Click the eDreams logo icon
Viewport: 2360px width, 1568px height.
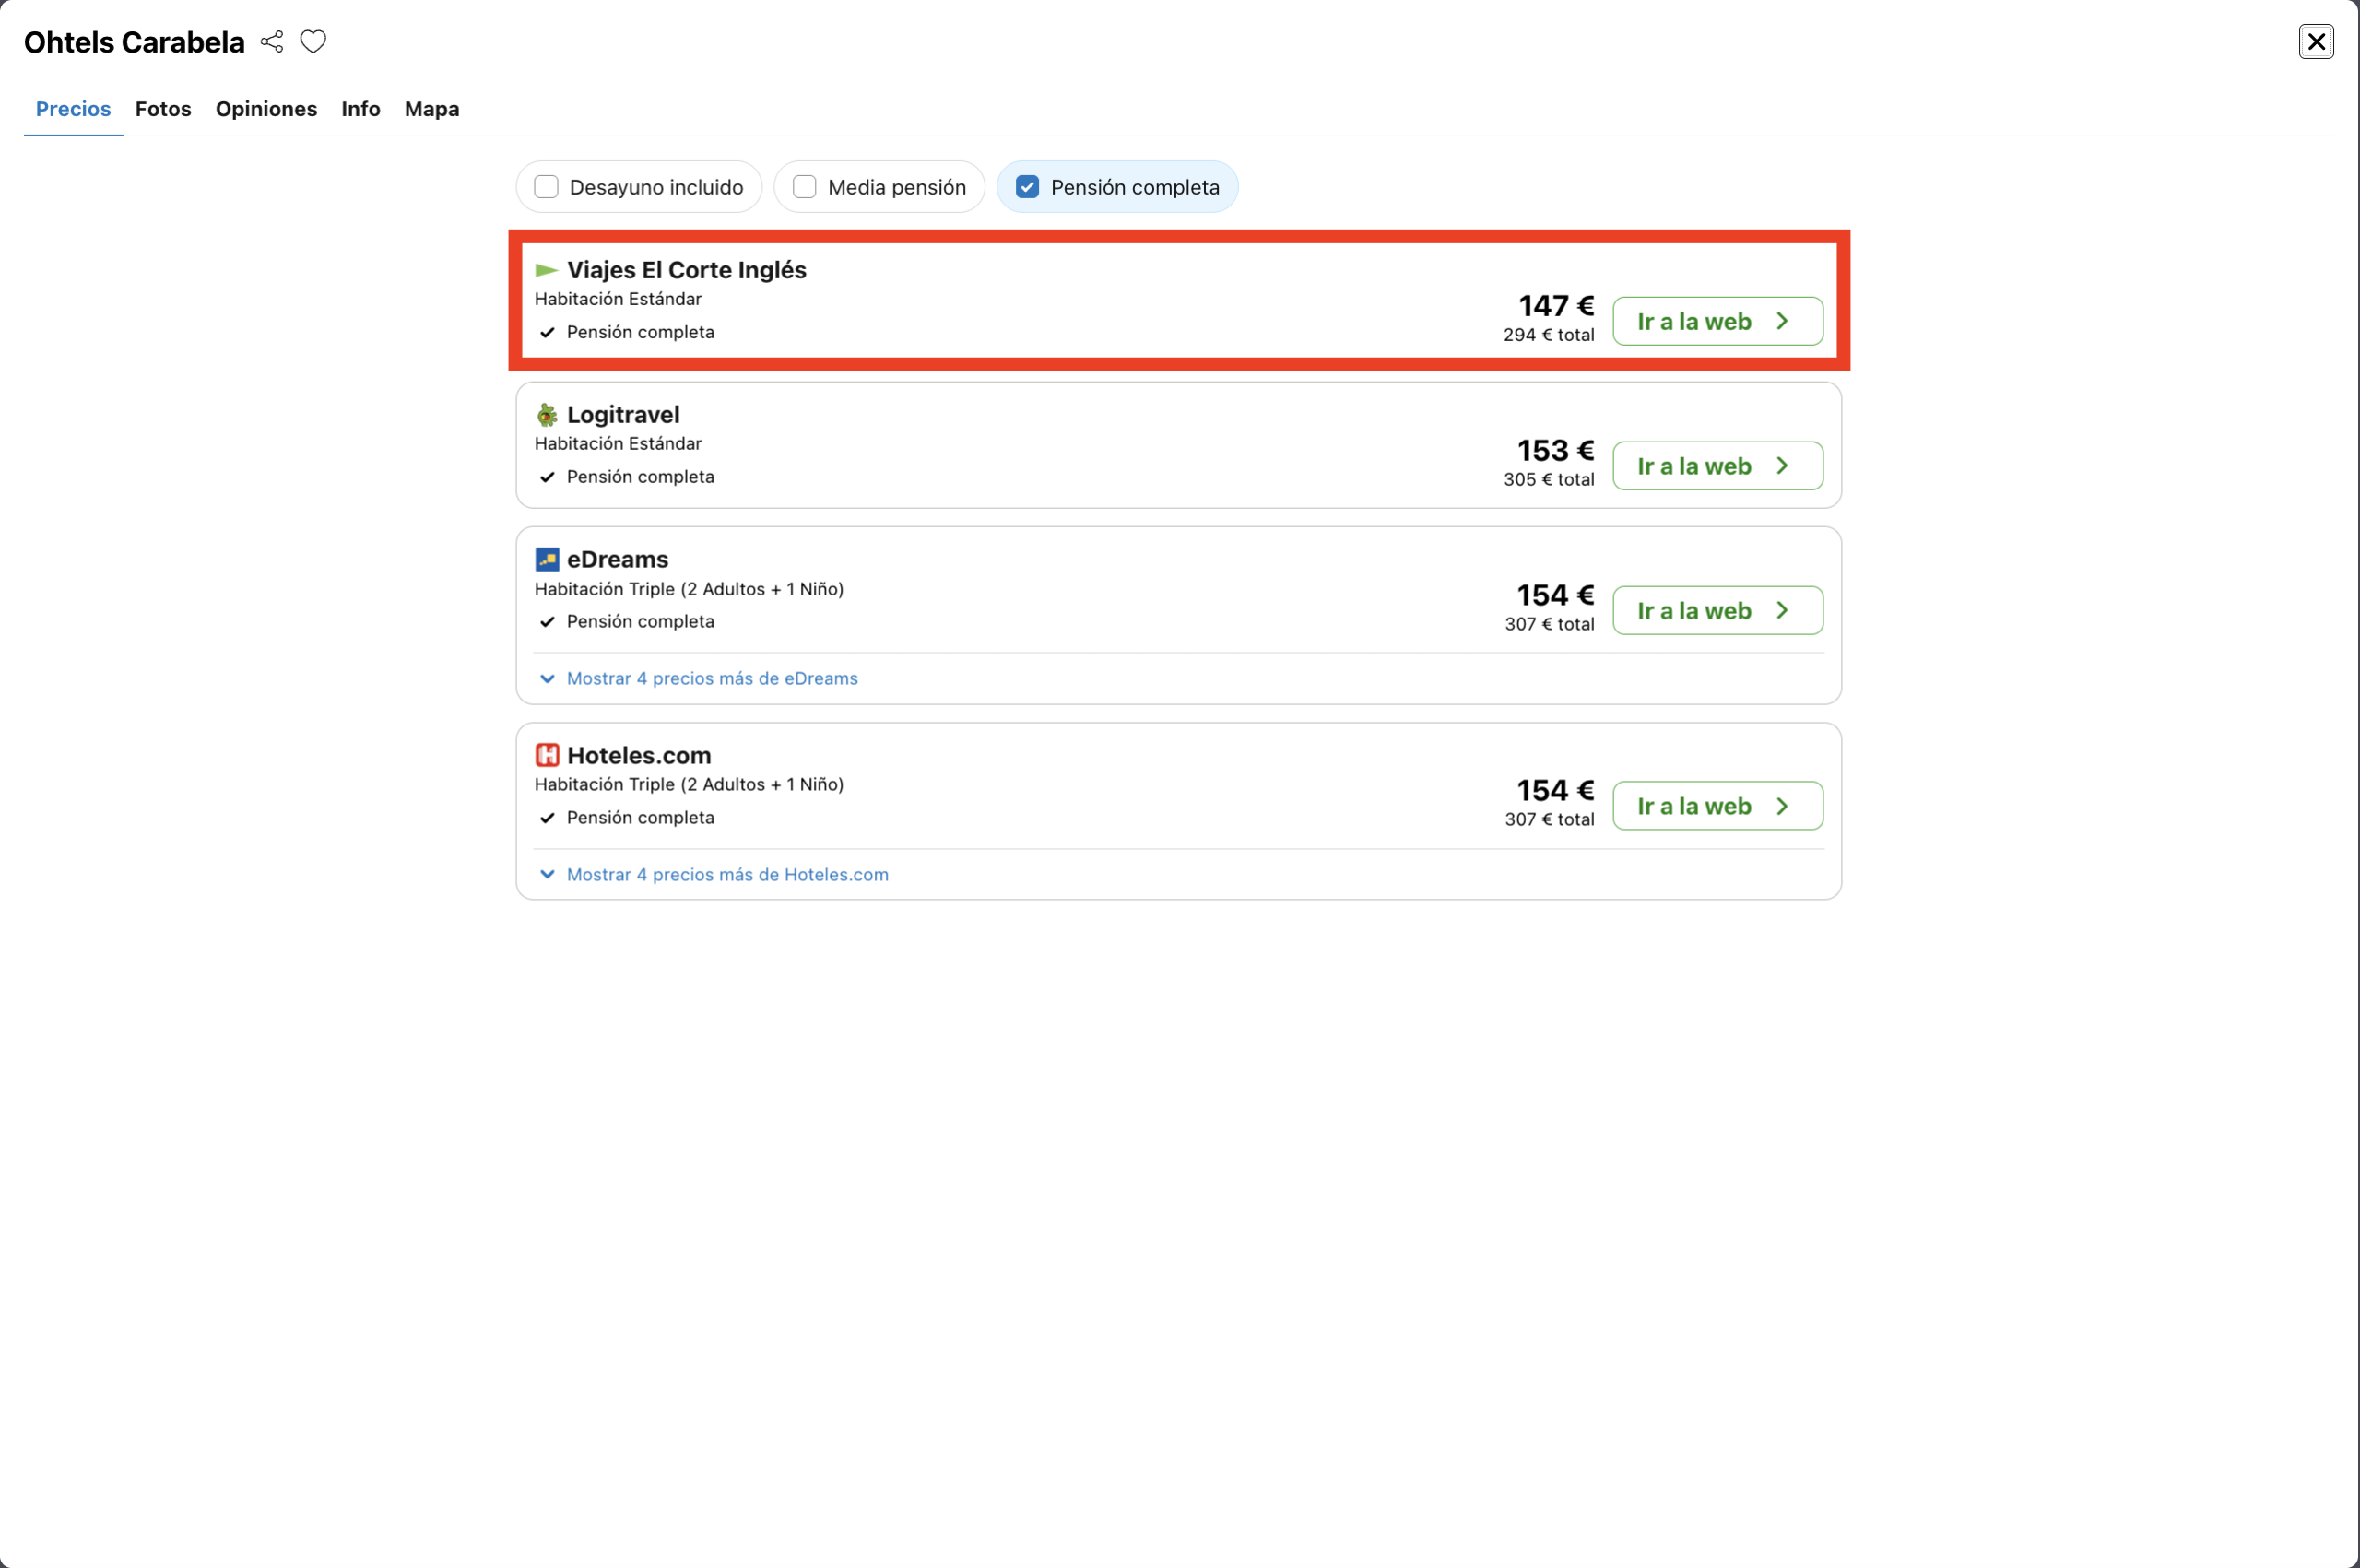(546, 559)
